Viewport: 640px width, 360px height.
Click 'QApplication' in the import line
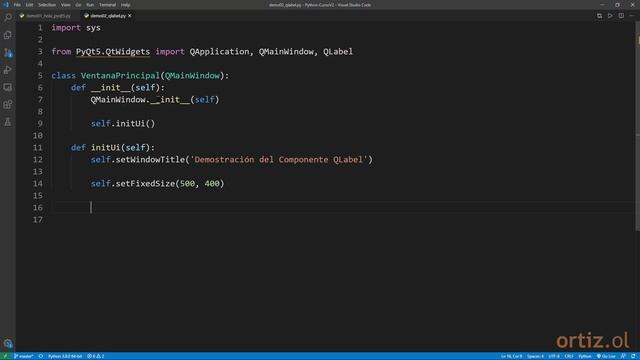[x=219, y=52]
